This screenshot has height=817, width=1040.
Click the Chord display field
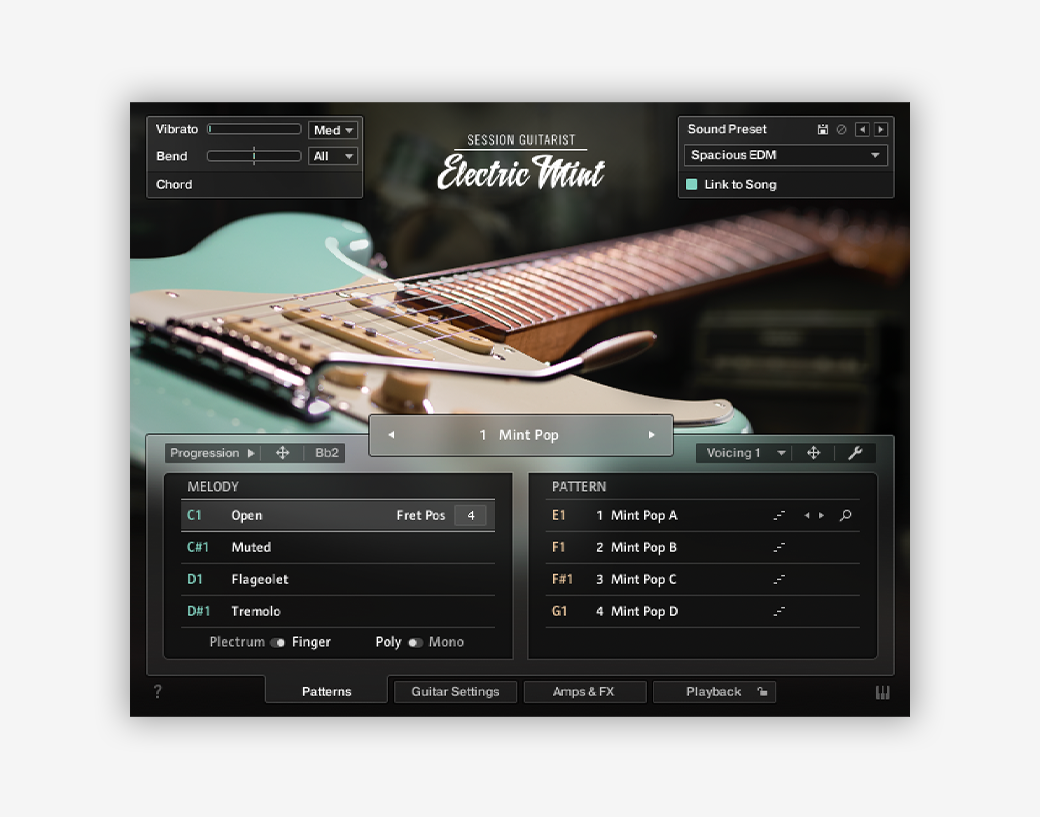coord(254,184)
